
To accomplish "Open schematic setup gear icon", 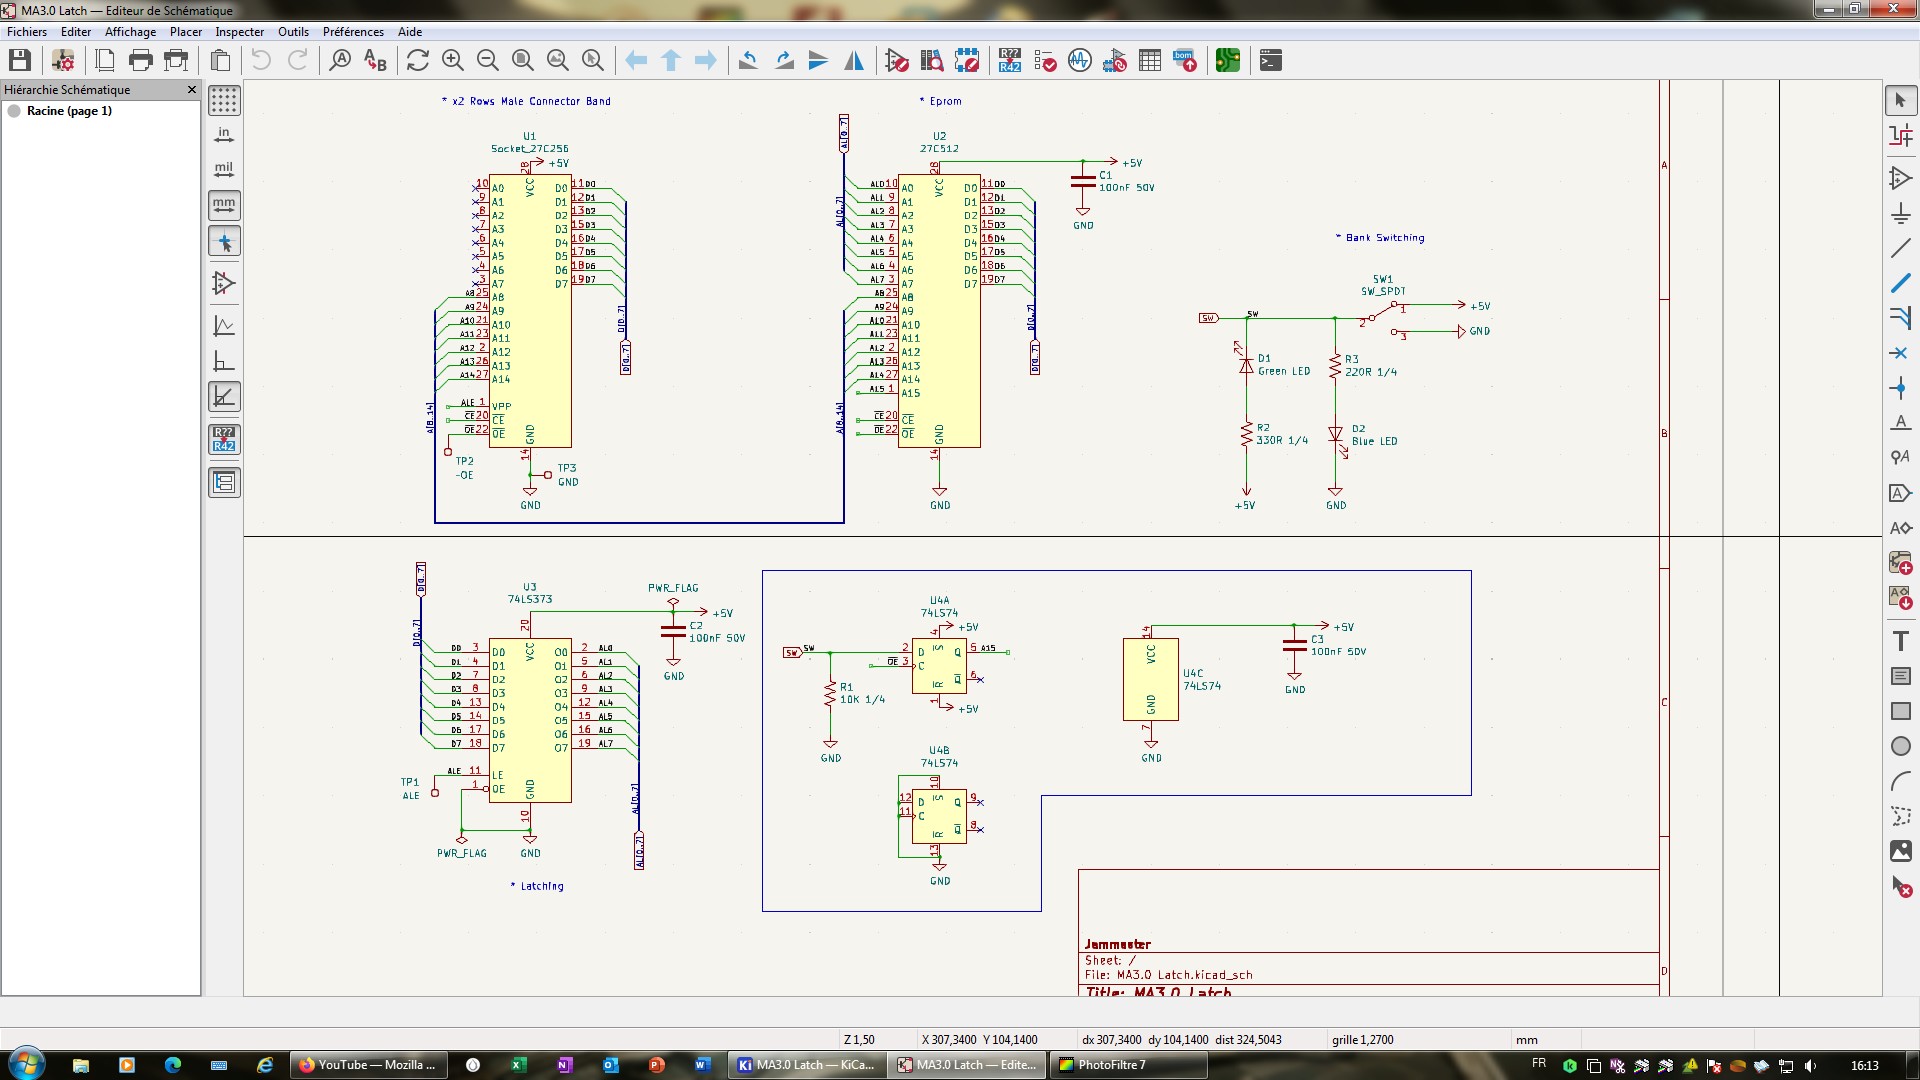I will tap(63, 61).
